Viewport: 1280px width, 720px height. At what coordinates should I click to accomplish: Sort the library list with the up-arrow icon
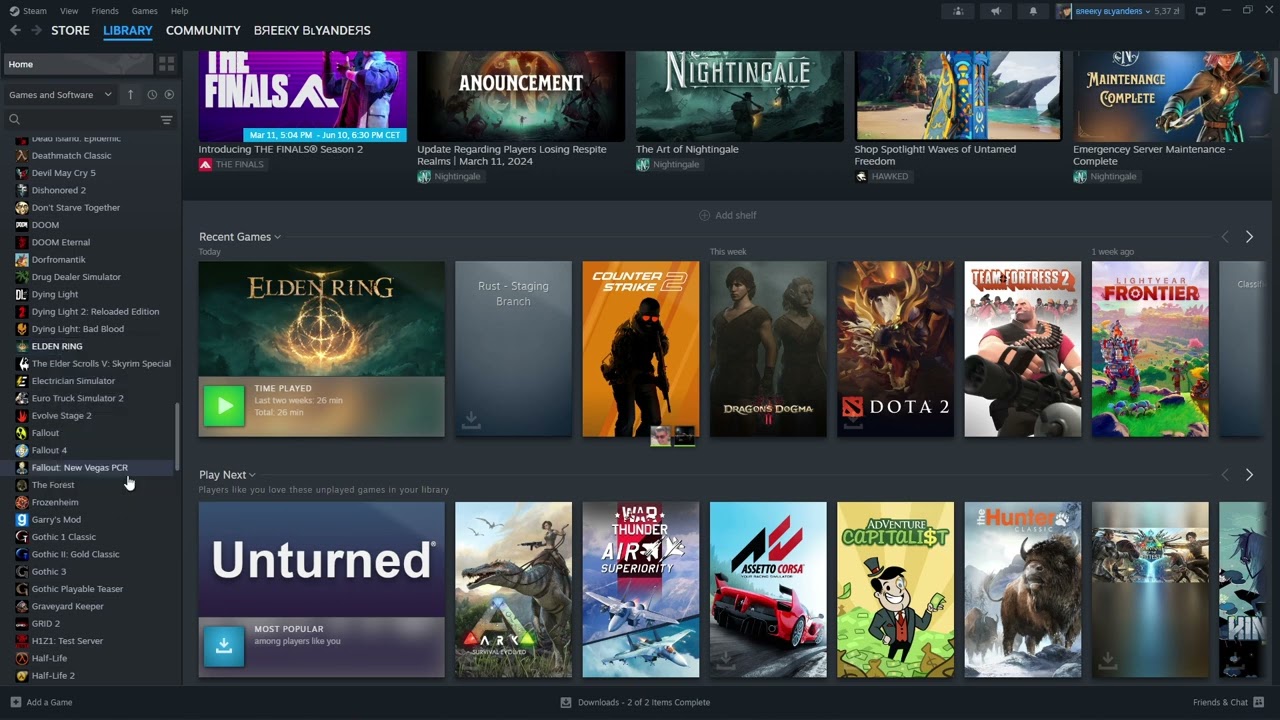click(x=130, y=94)
